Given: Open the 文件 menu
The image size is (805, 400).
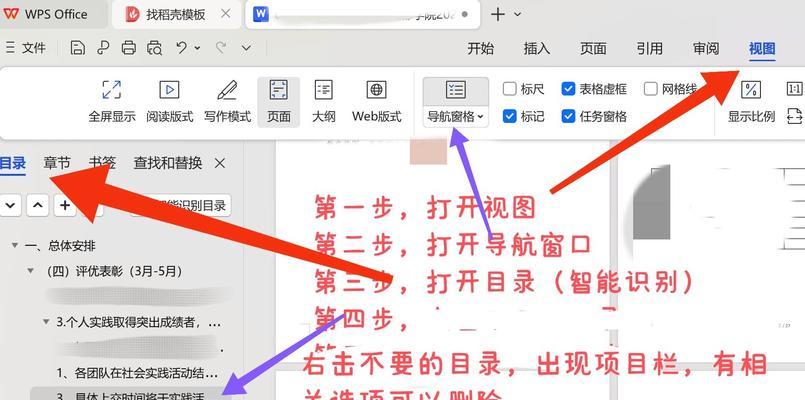Looking at the screenshot, I should [26, 48].
